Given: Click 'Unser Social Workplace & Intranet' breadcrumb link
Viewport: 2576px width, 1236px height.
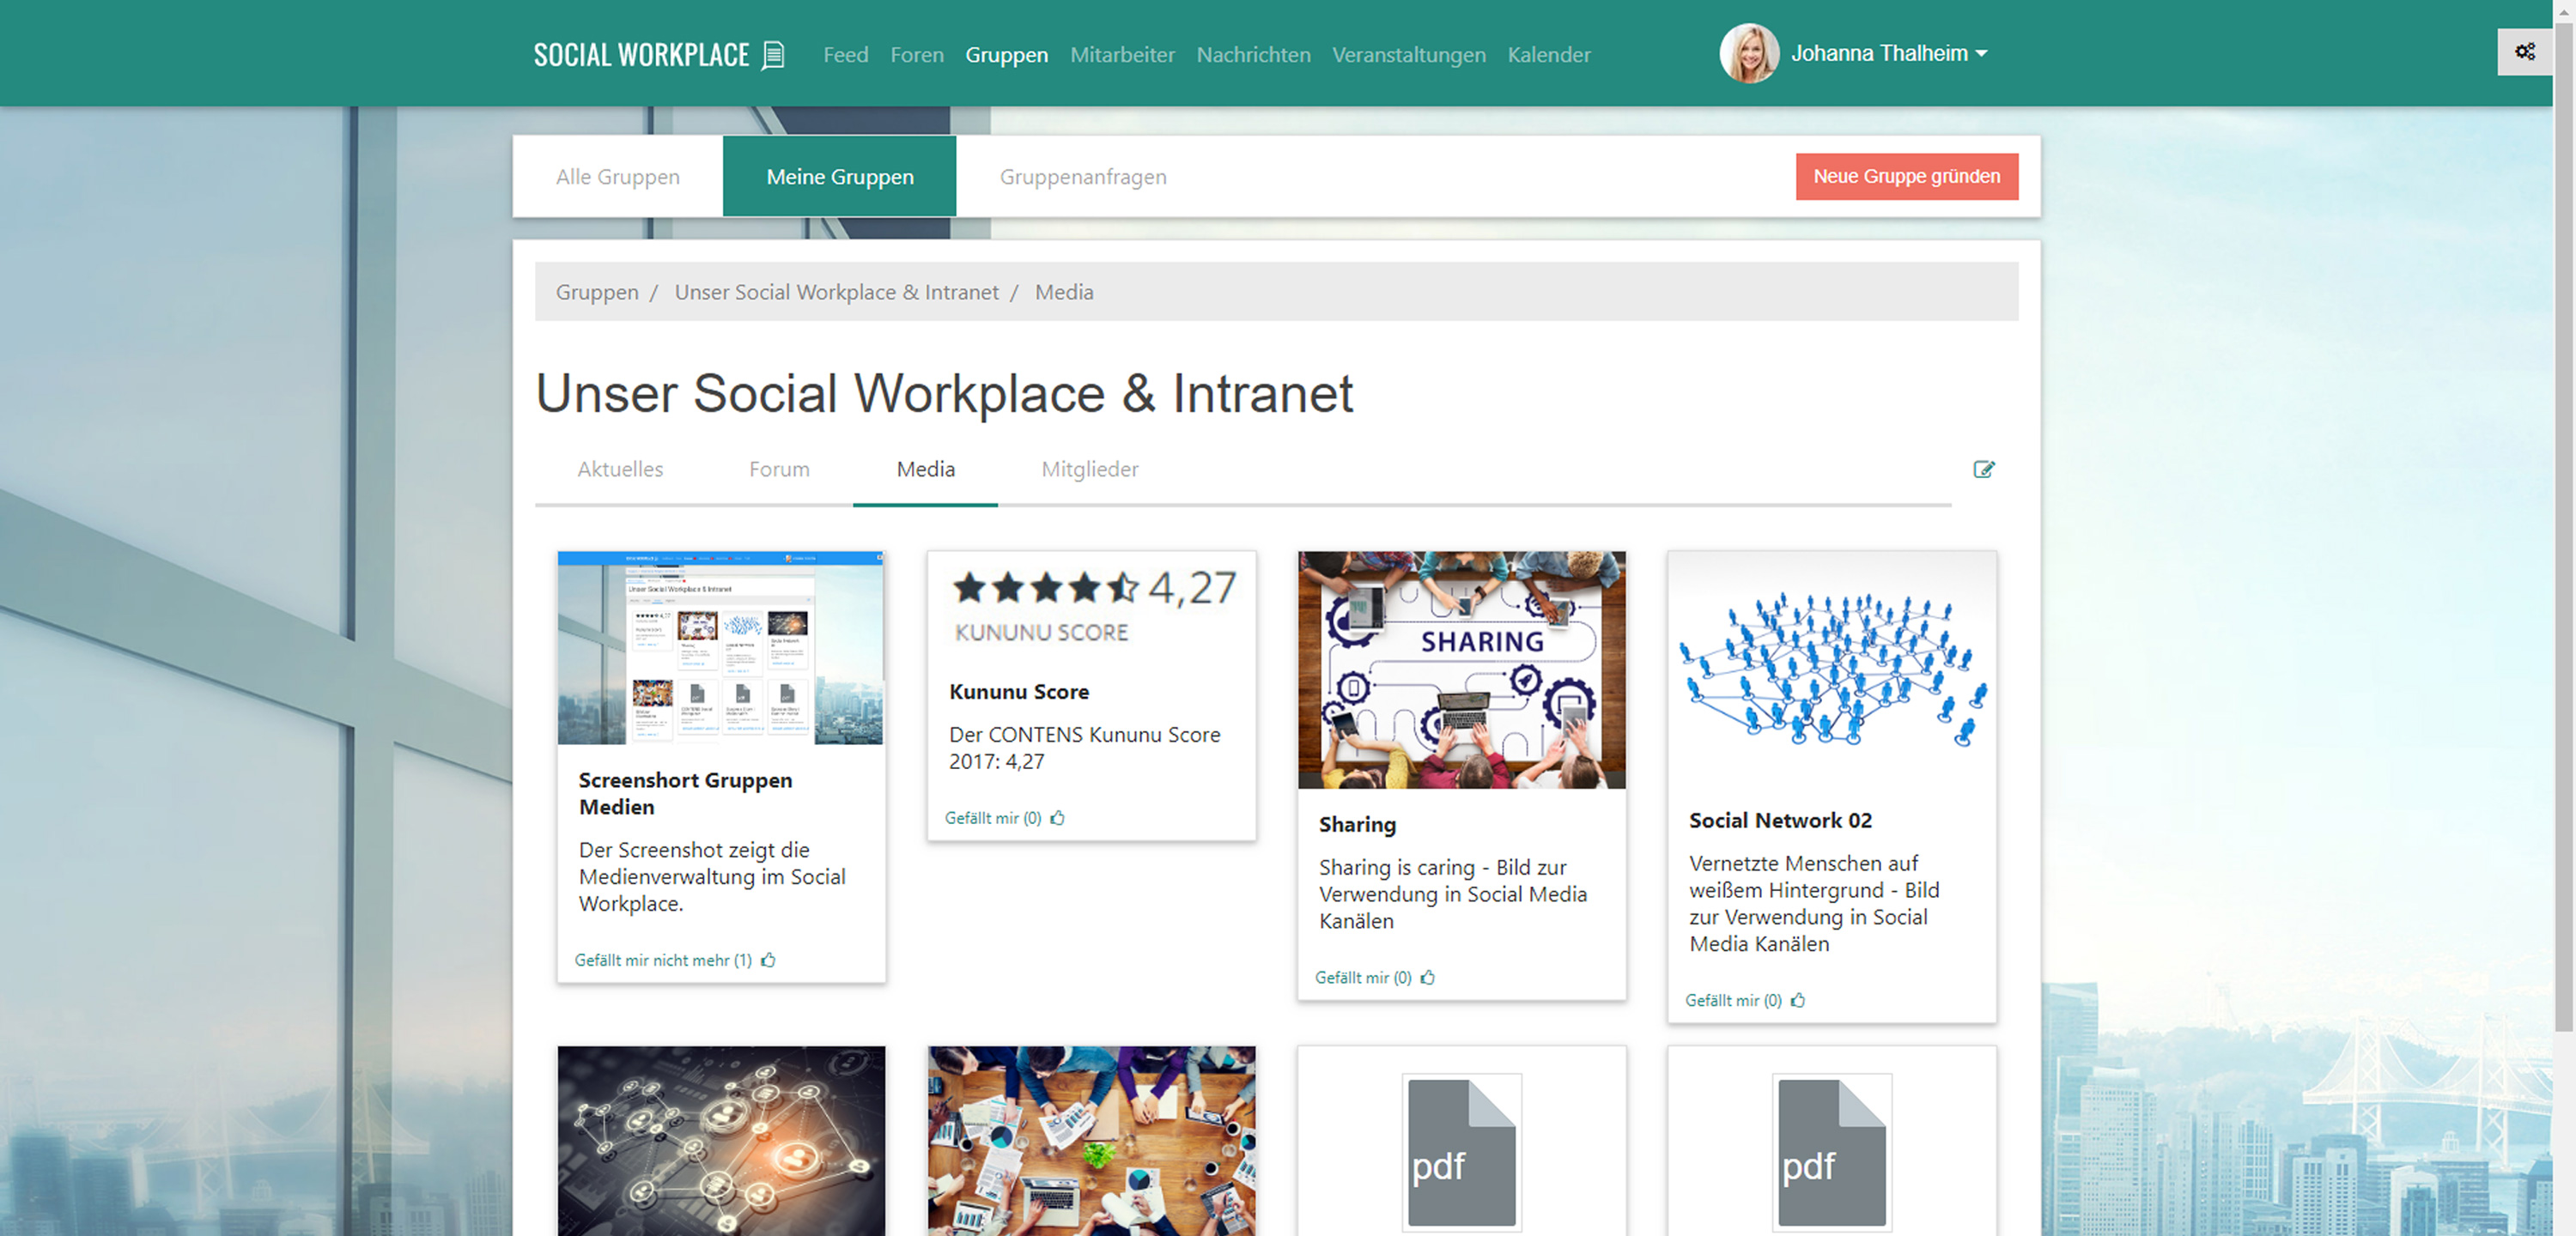Looking at the screenshot, I should click(836, 292).
